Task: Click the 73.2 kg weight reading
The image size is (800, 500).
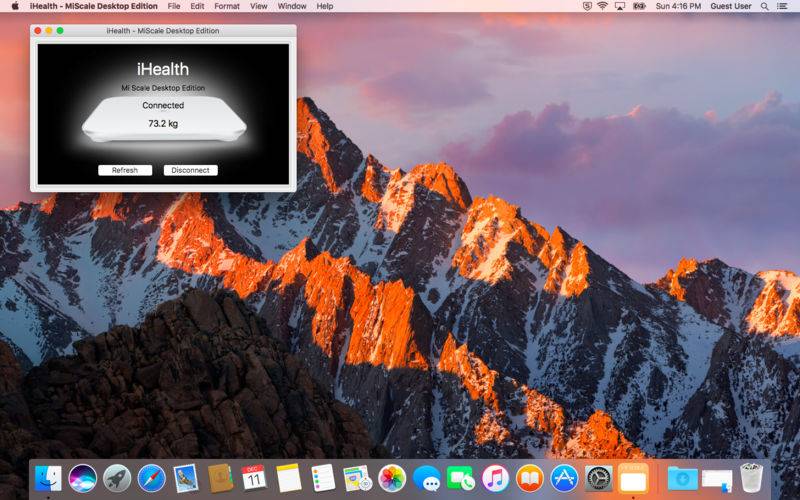Action: [x=163, y=123]
